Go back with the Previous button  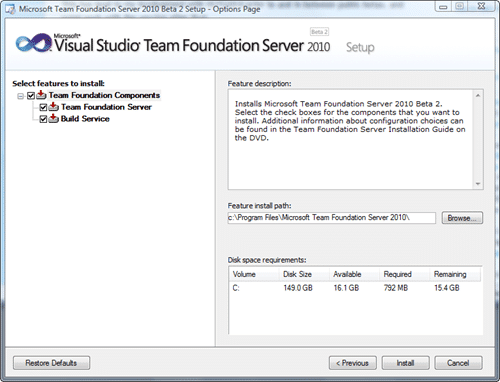click(x=353, y=363)
